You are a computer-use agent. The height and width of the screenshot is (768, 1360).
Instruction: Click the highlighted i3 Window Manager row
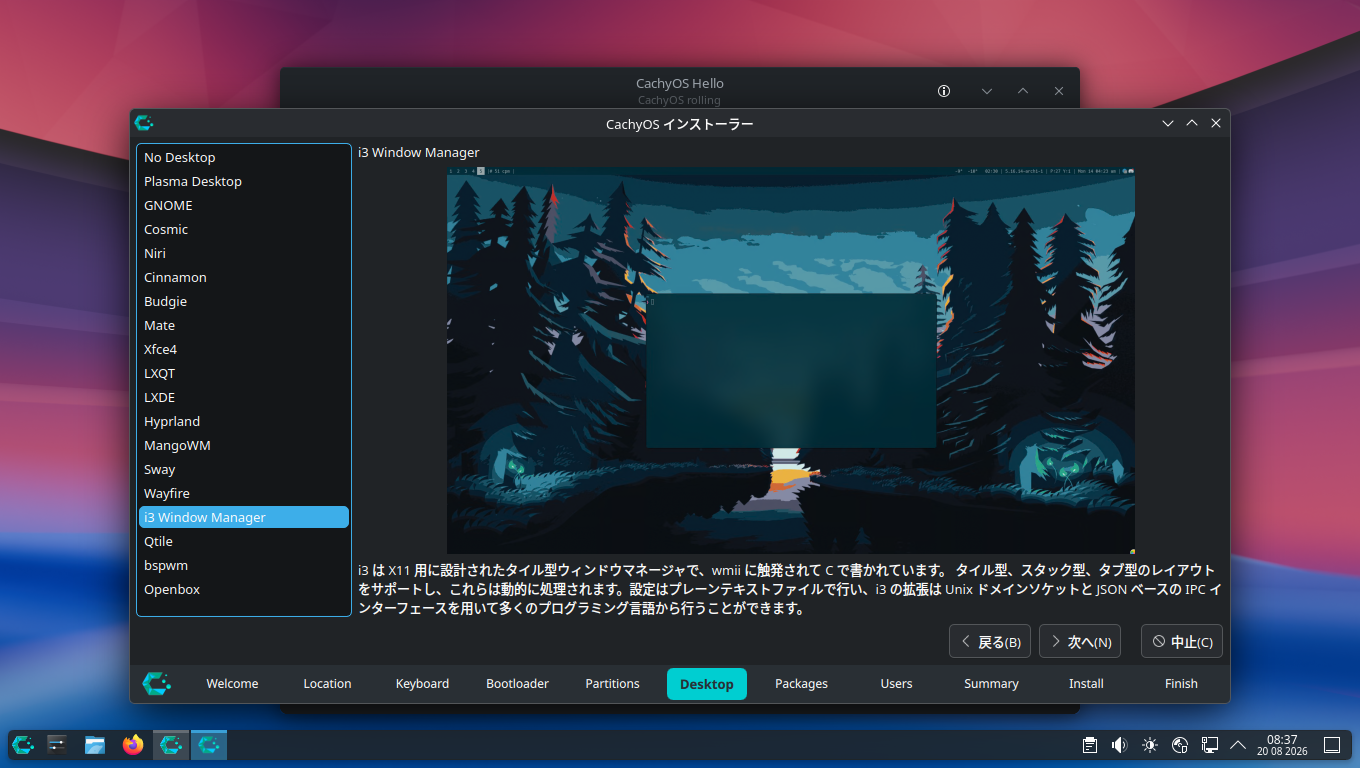point(244,517)
